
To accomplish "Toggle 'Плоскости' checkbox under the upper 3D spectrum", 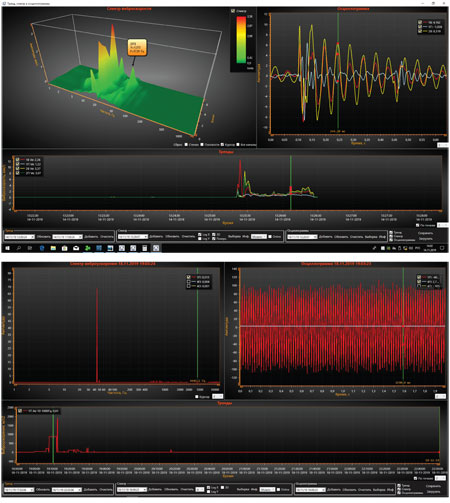I will [x=202, y=144].
